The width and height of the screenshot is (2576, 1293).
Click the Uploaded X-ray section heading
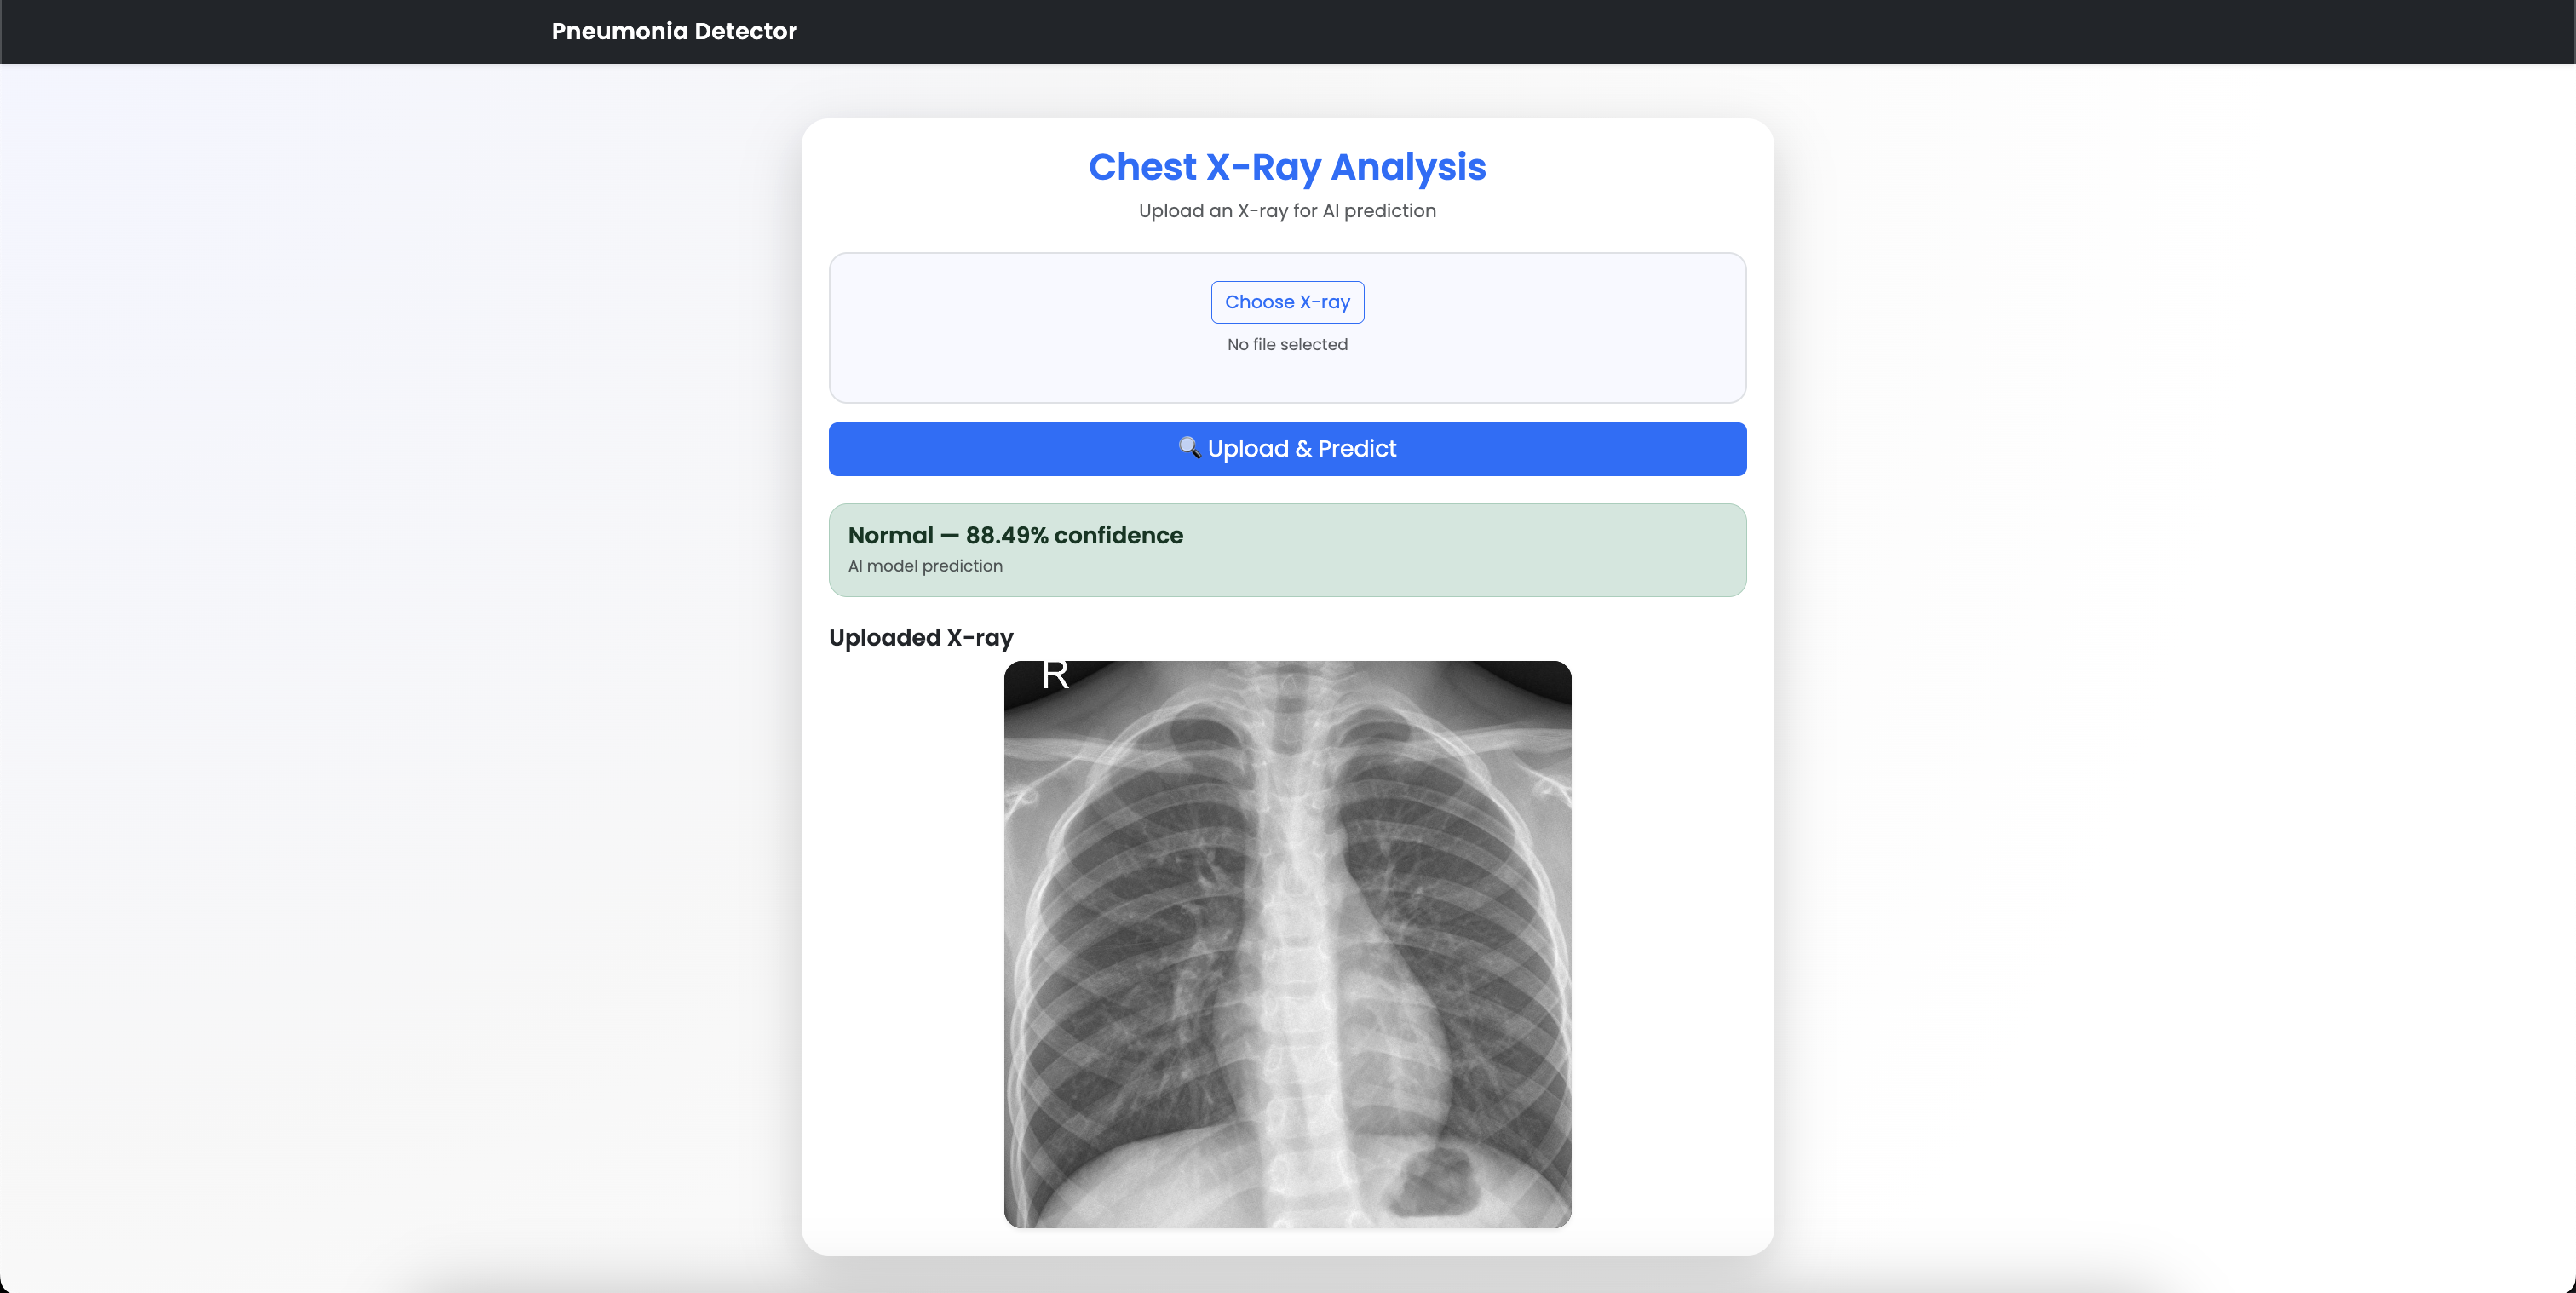pyautogui.click(x=921, y=637)
